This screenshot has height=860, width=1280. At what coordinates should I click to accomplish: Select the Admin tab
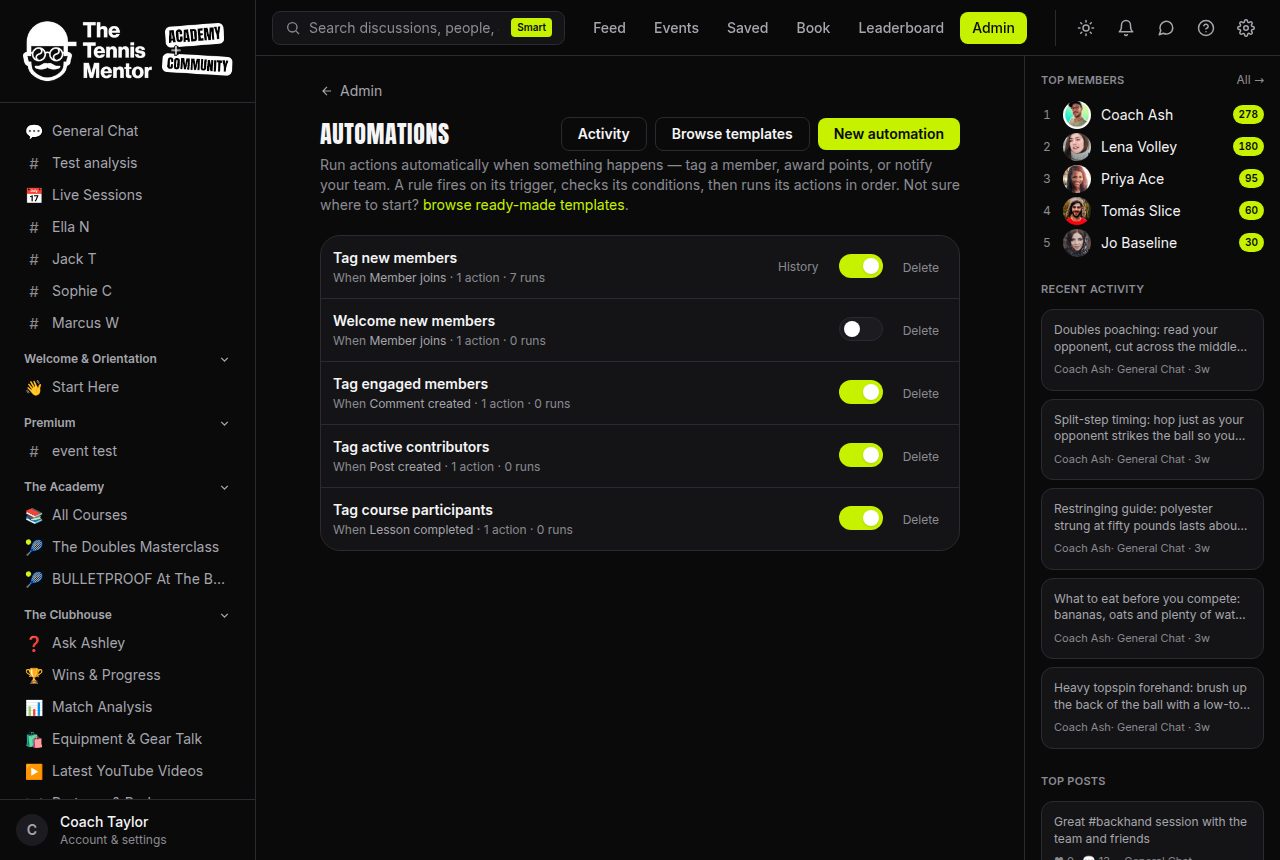(993, 28)
